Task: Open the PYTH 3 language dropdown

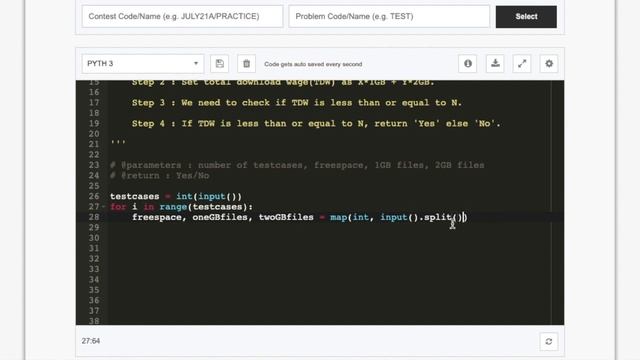Action: (142, 64)
